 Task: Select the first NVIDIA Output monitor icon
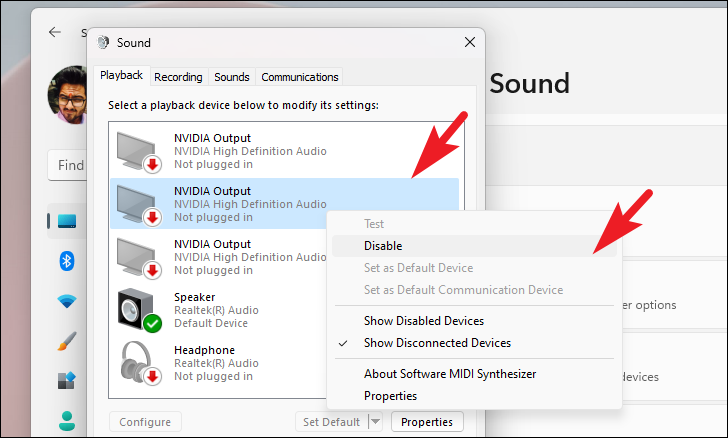138,152
